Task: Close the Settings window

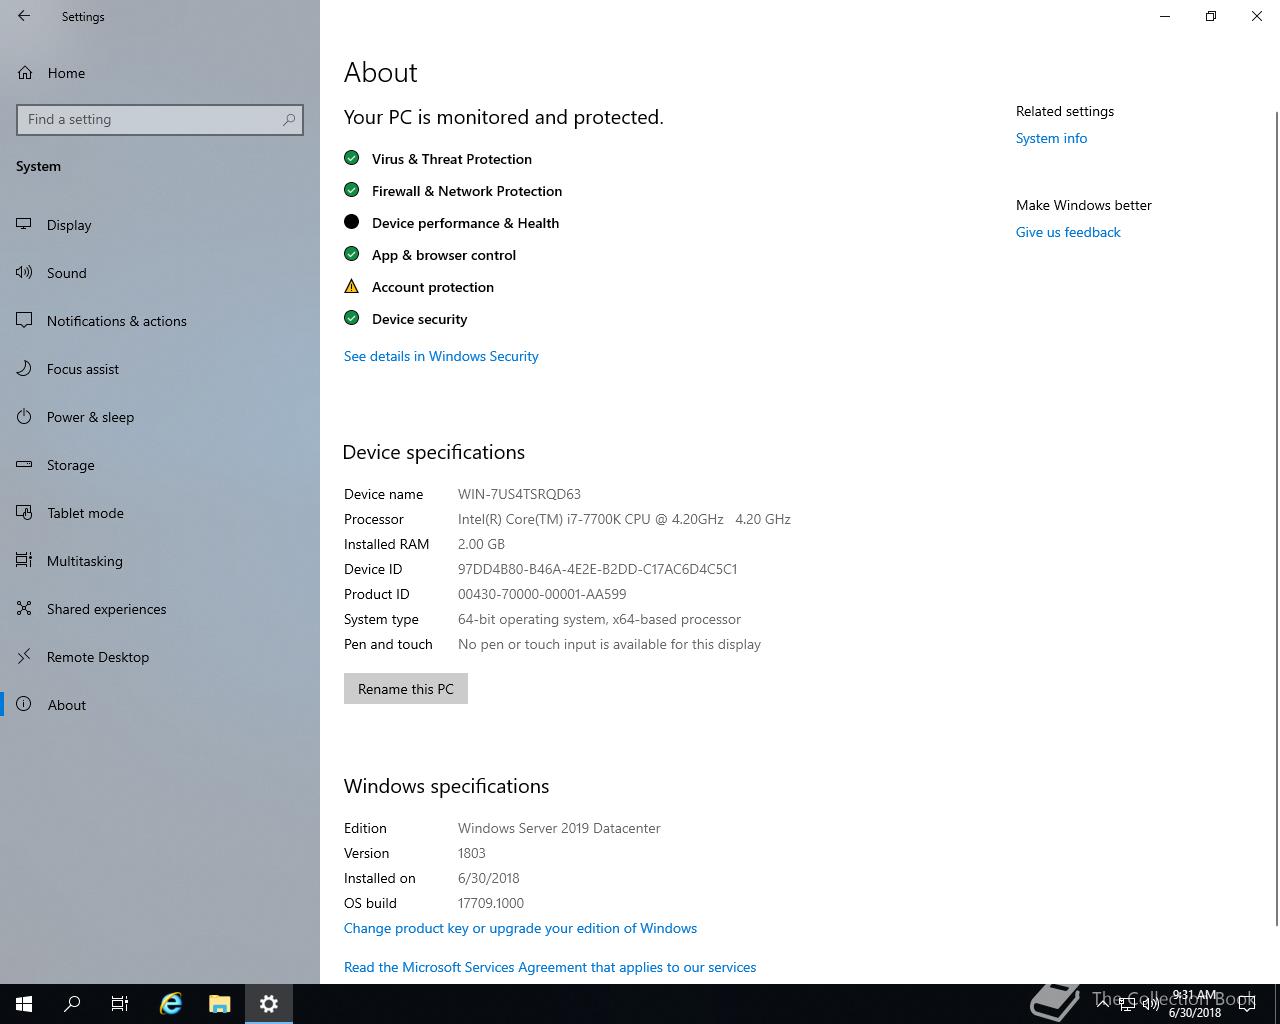Action: 1257,16
